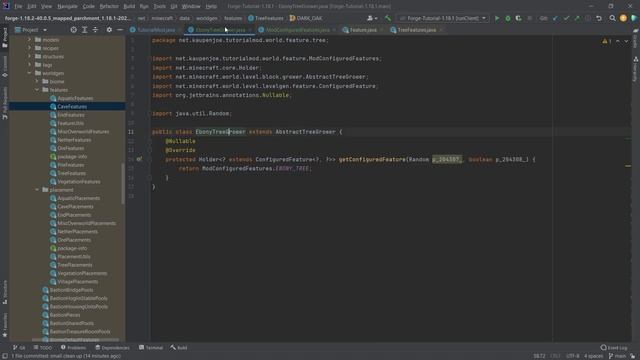Open the user account icon
The image size is (640, 360).
pyautogui.click(x=371, y=18)
